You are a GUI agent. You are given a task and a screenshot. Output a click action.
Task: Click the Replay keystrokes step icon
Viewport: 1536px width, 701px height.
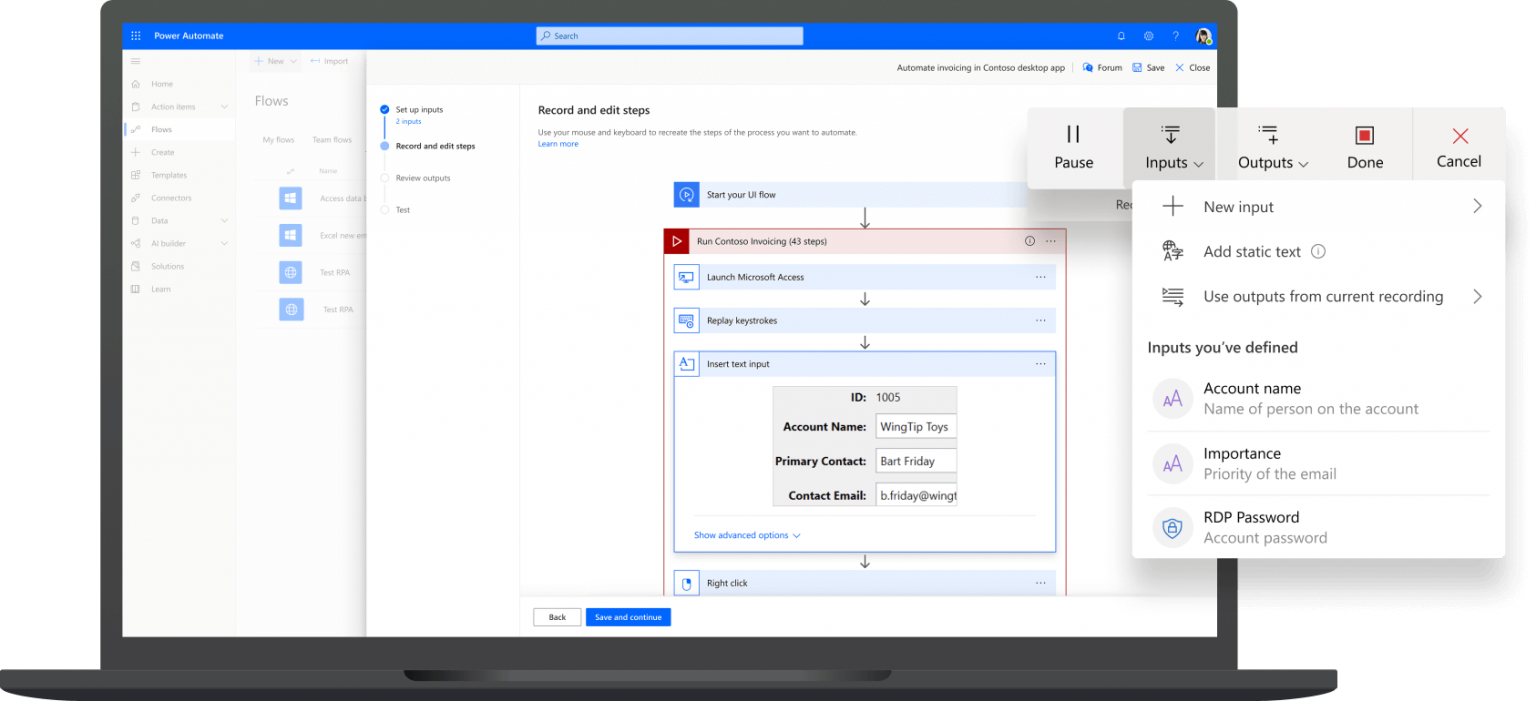pos(686,320)
